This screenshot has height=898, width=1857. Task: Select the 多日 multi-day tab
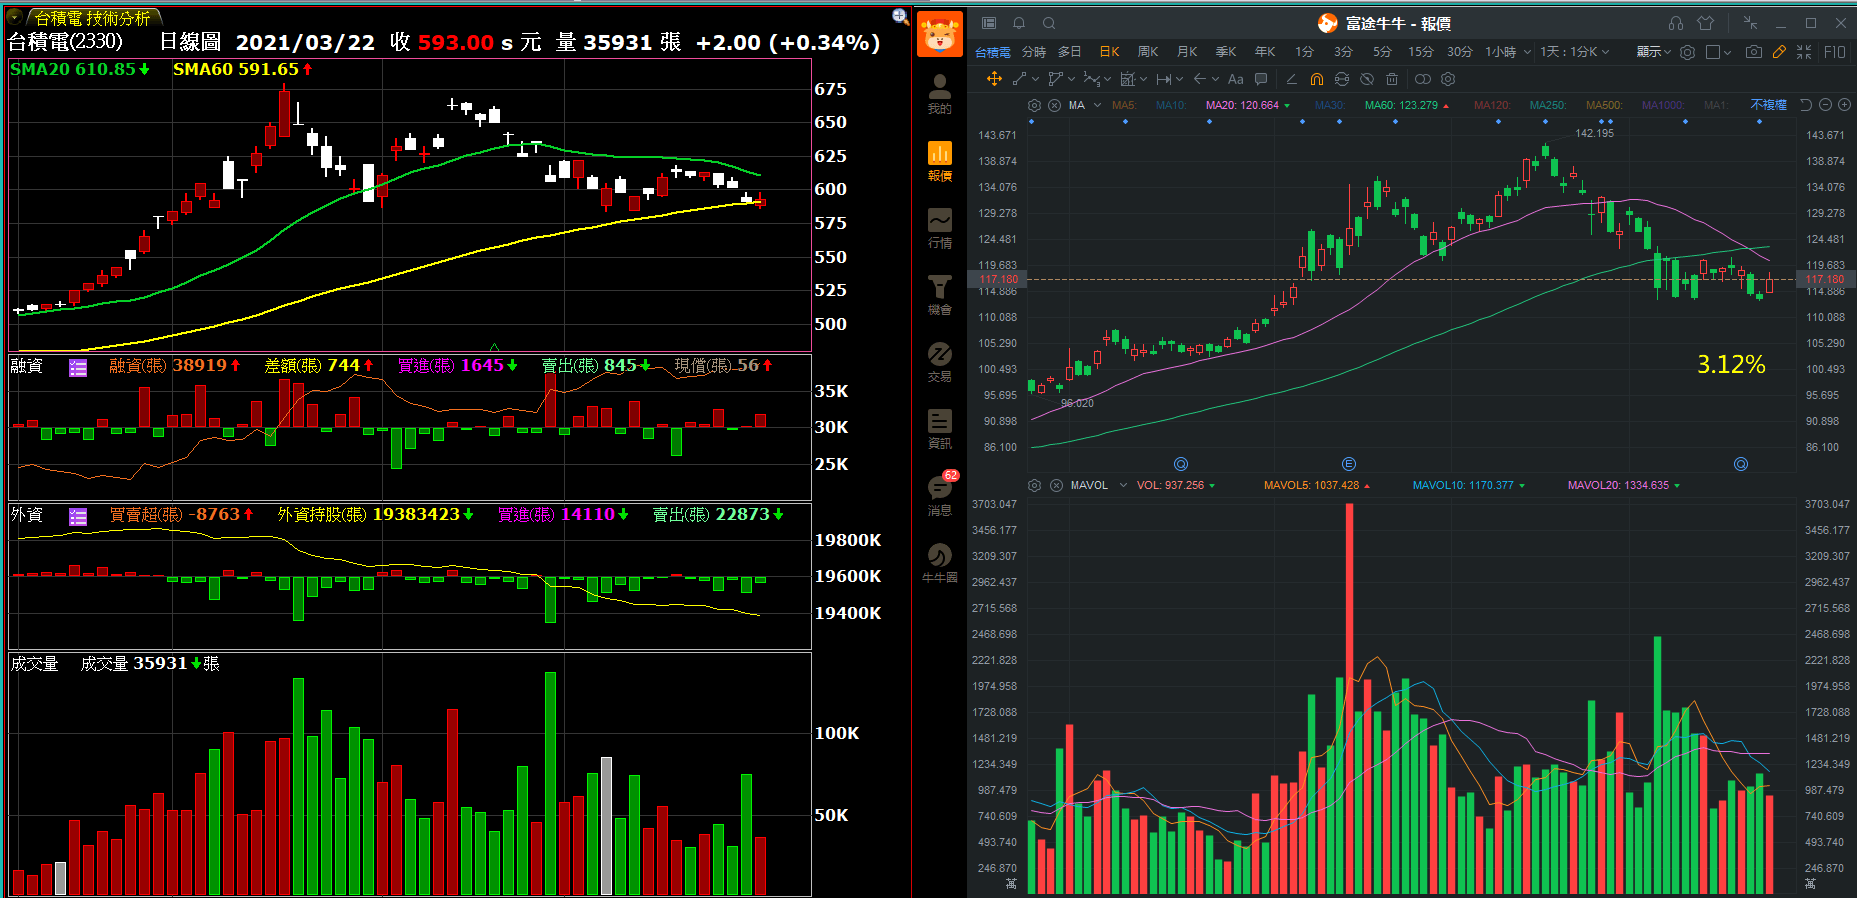(1070, 52)
